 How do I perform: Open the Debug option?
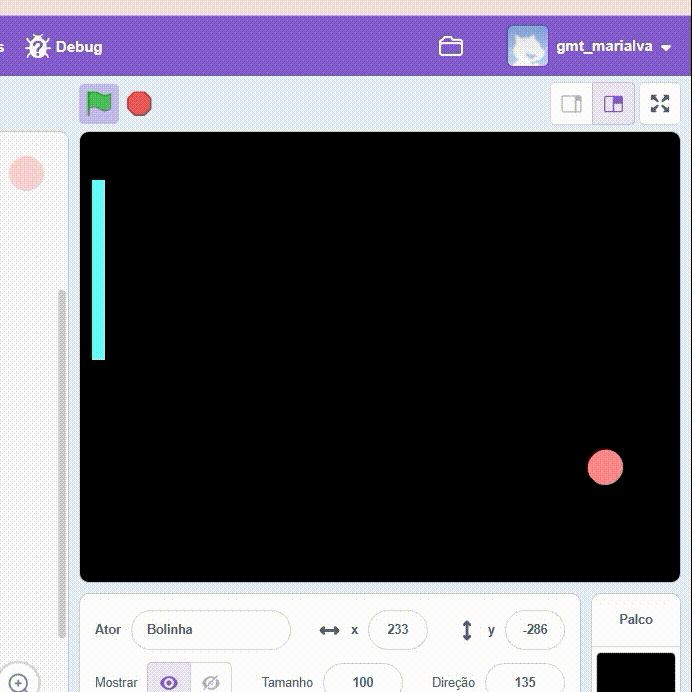pos(64,46)
